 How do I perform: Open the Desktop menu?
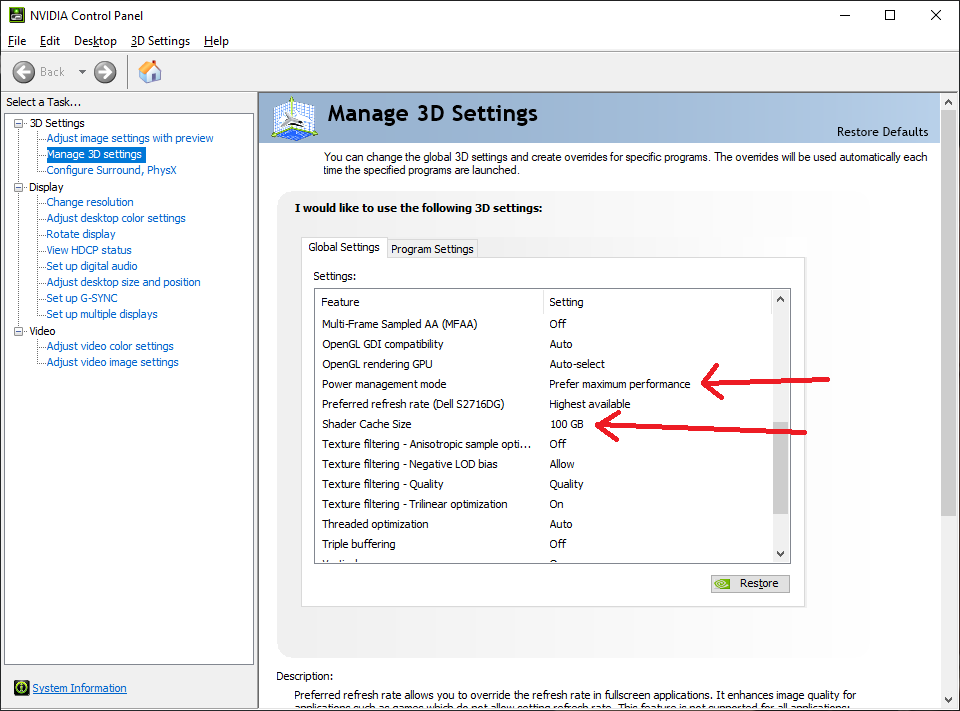pyautogui.click(x=95, y=41)
